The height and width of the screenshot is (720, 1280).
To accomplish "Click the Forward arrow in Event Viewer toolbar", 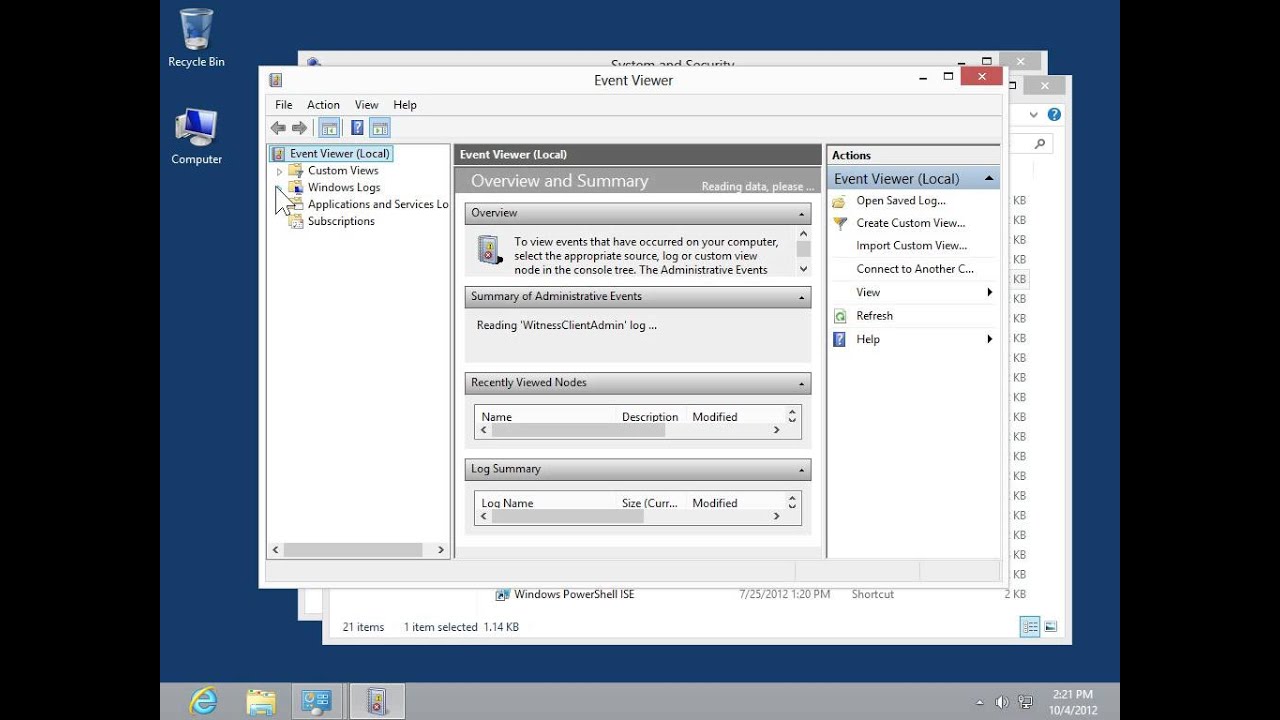I will coord(299,128).
